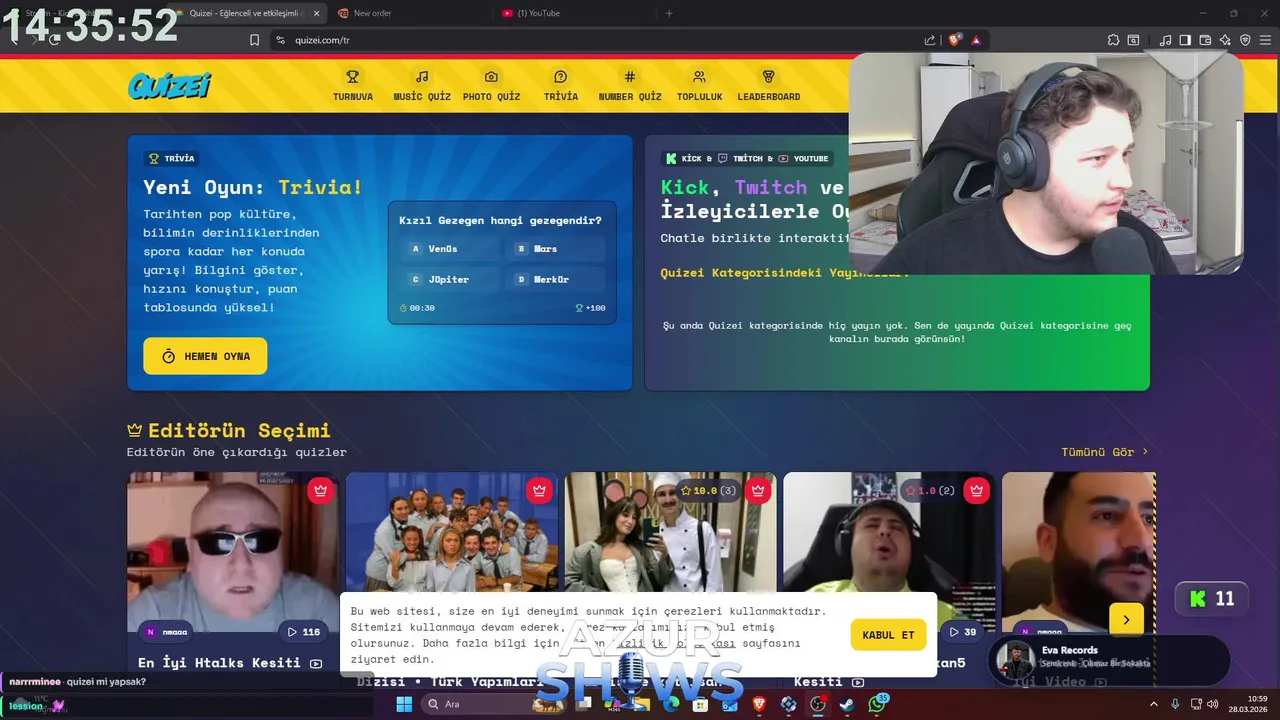Expand the hidden system tray icons chevron
This screenshot has width=1280, height=720.
click(x=1155, y=704)
